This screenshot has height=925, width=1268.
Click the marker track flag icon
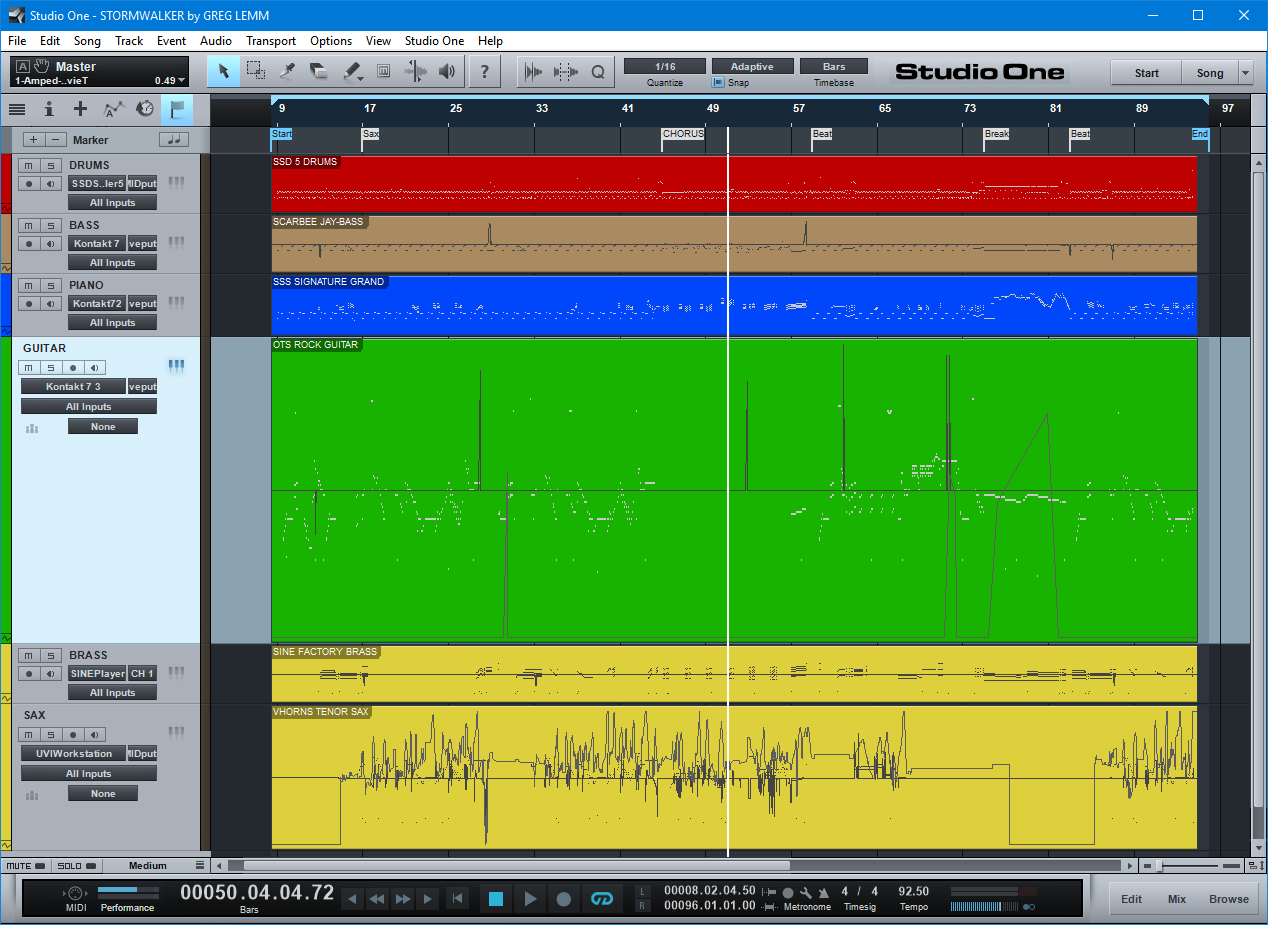click(177, 109)
